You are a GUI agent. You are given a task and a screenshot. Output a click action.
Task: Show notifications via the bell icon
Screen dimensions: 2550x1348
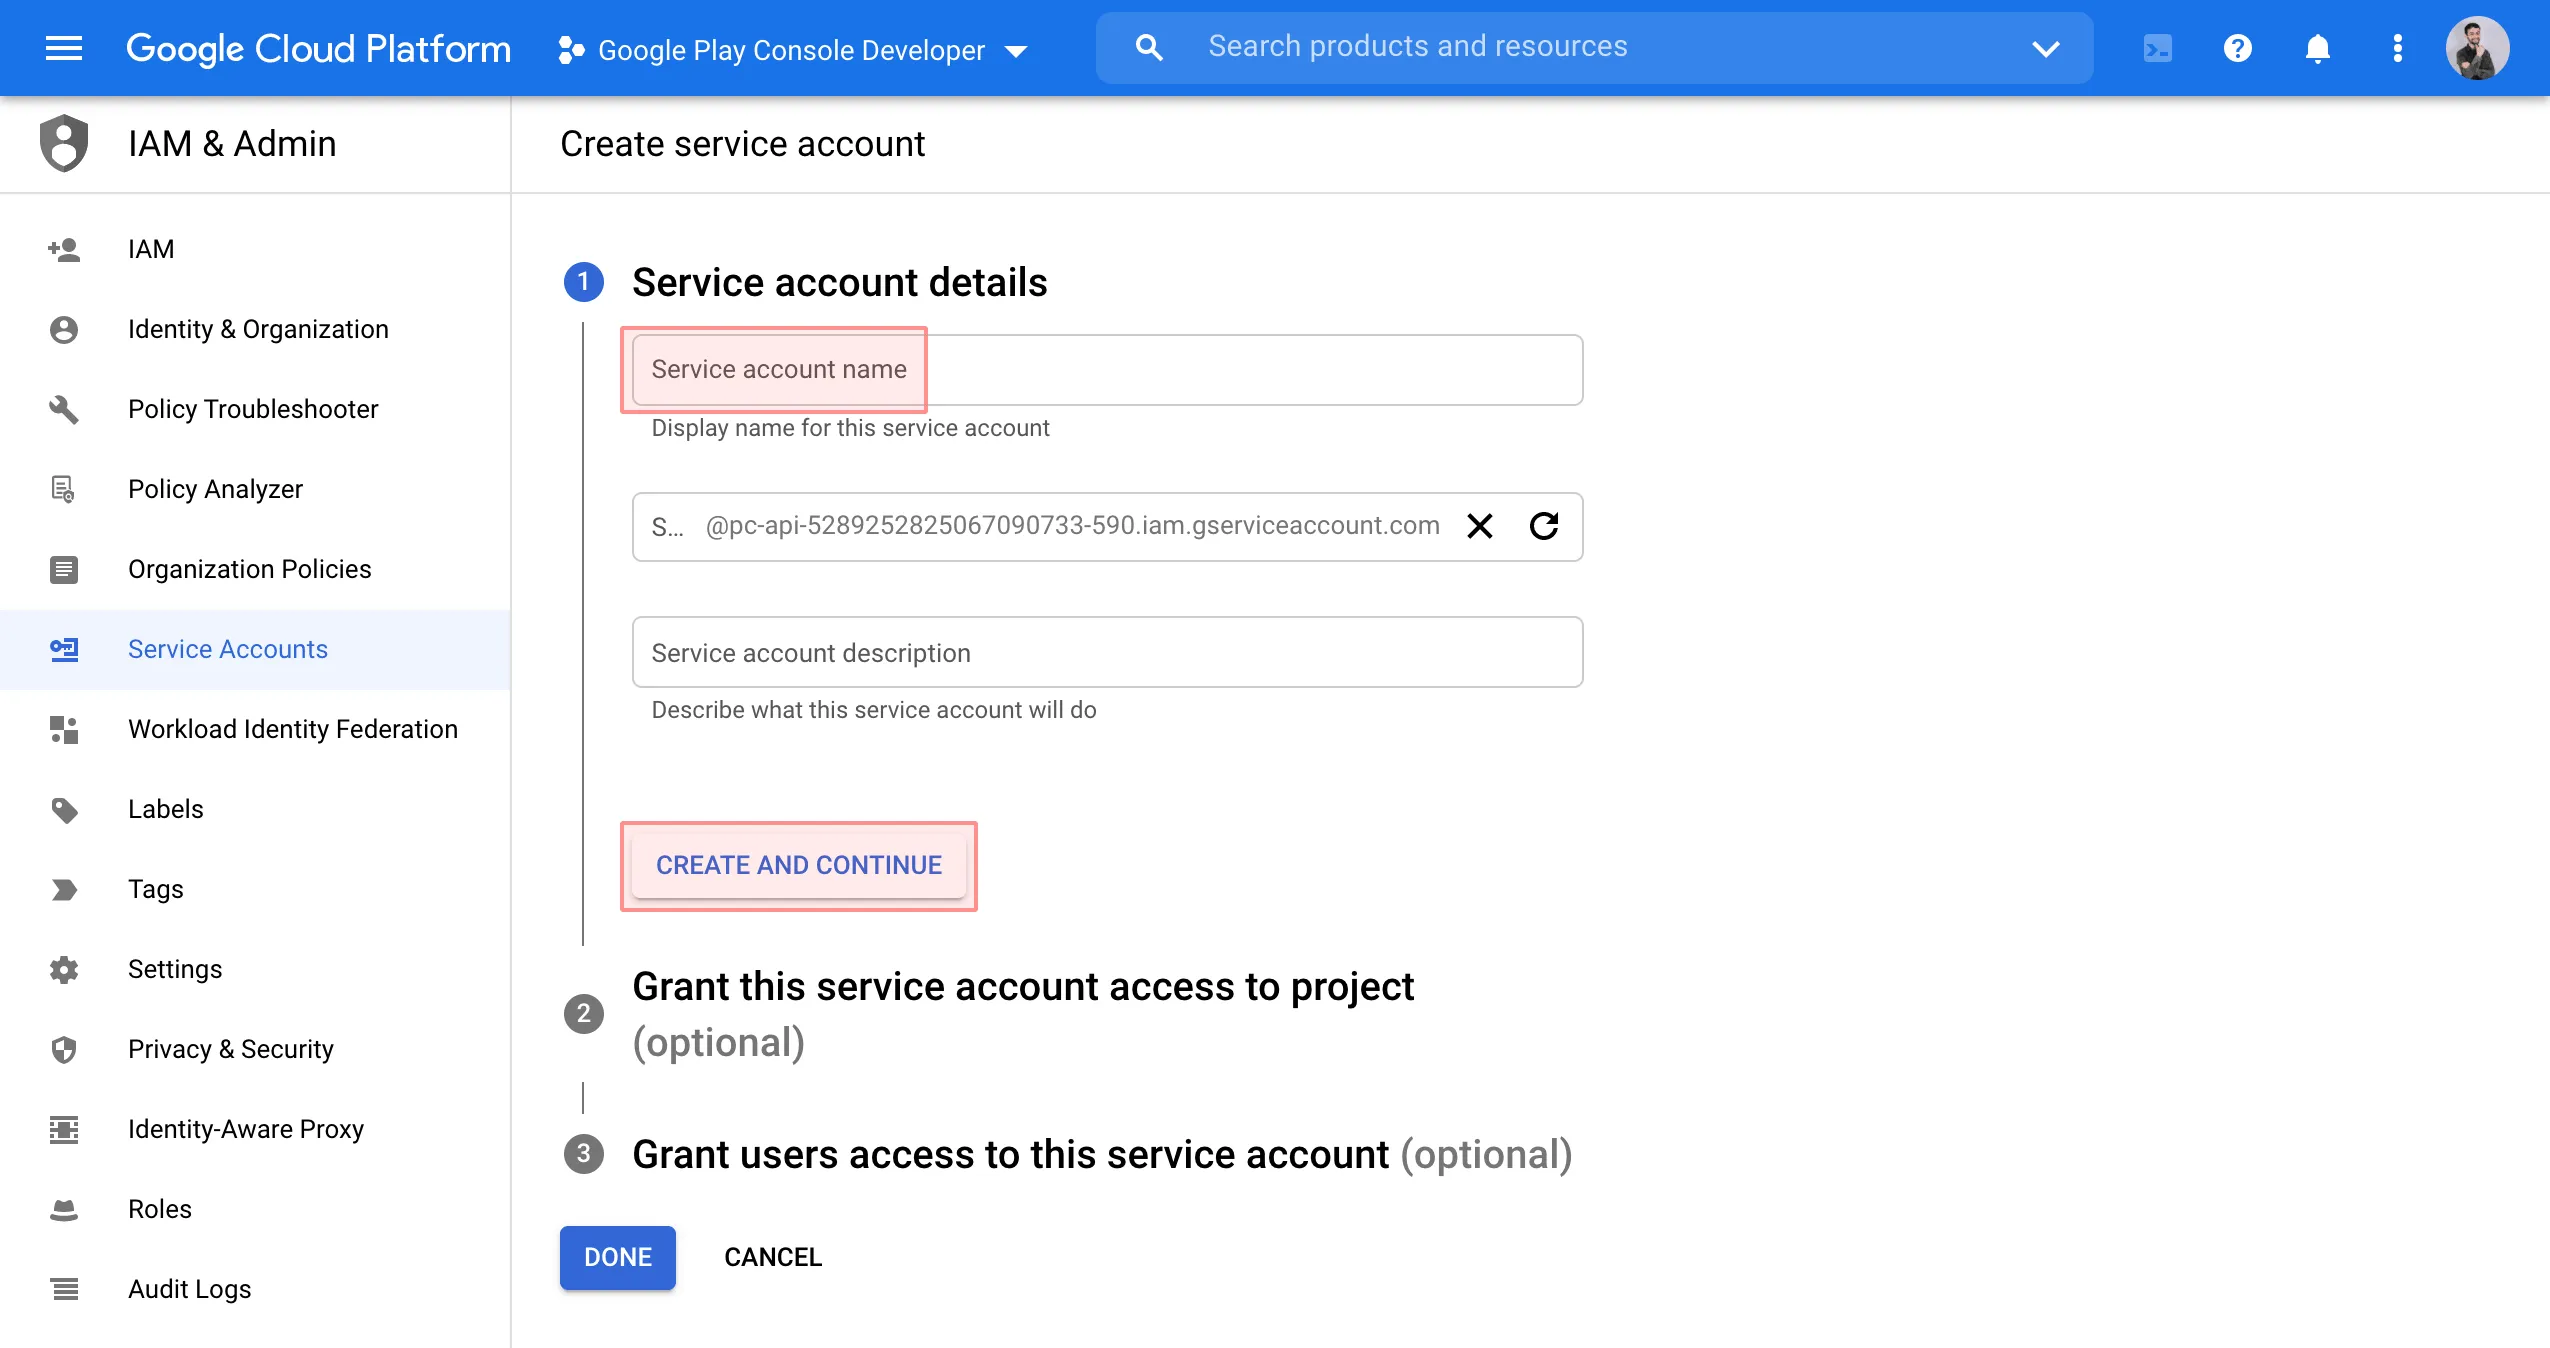pos(2317,48)
